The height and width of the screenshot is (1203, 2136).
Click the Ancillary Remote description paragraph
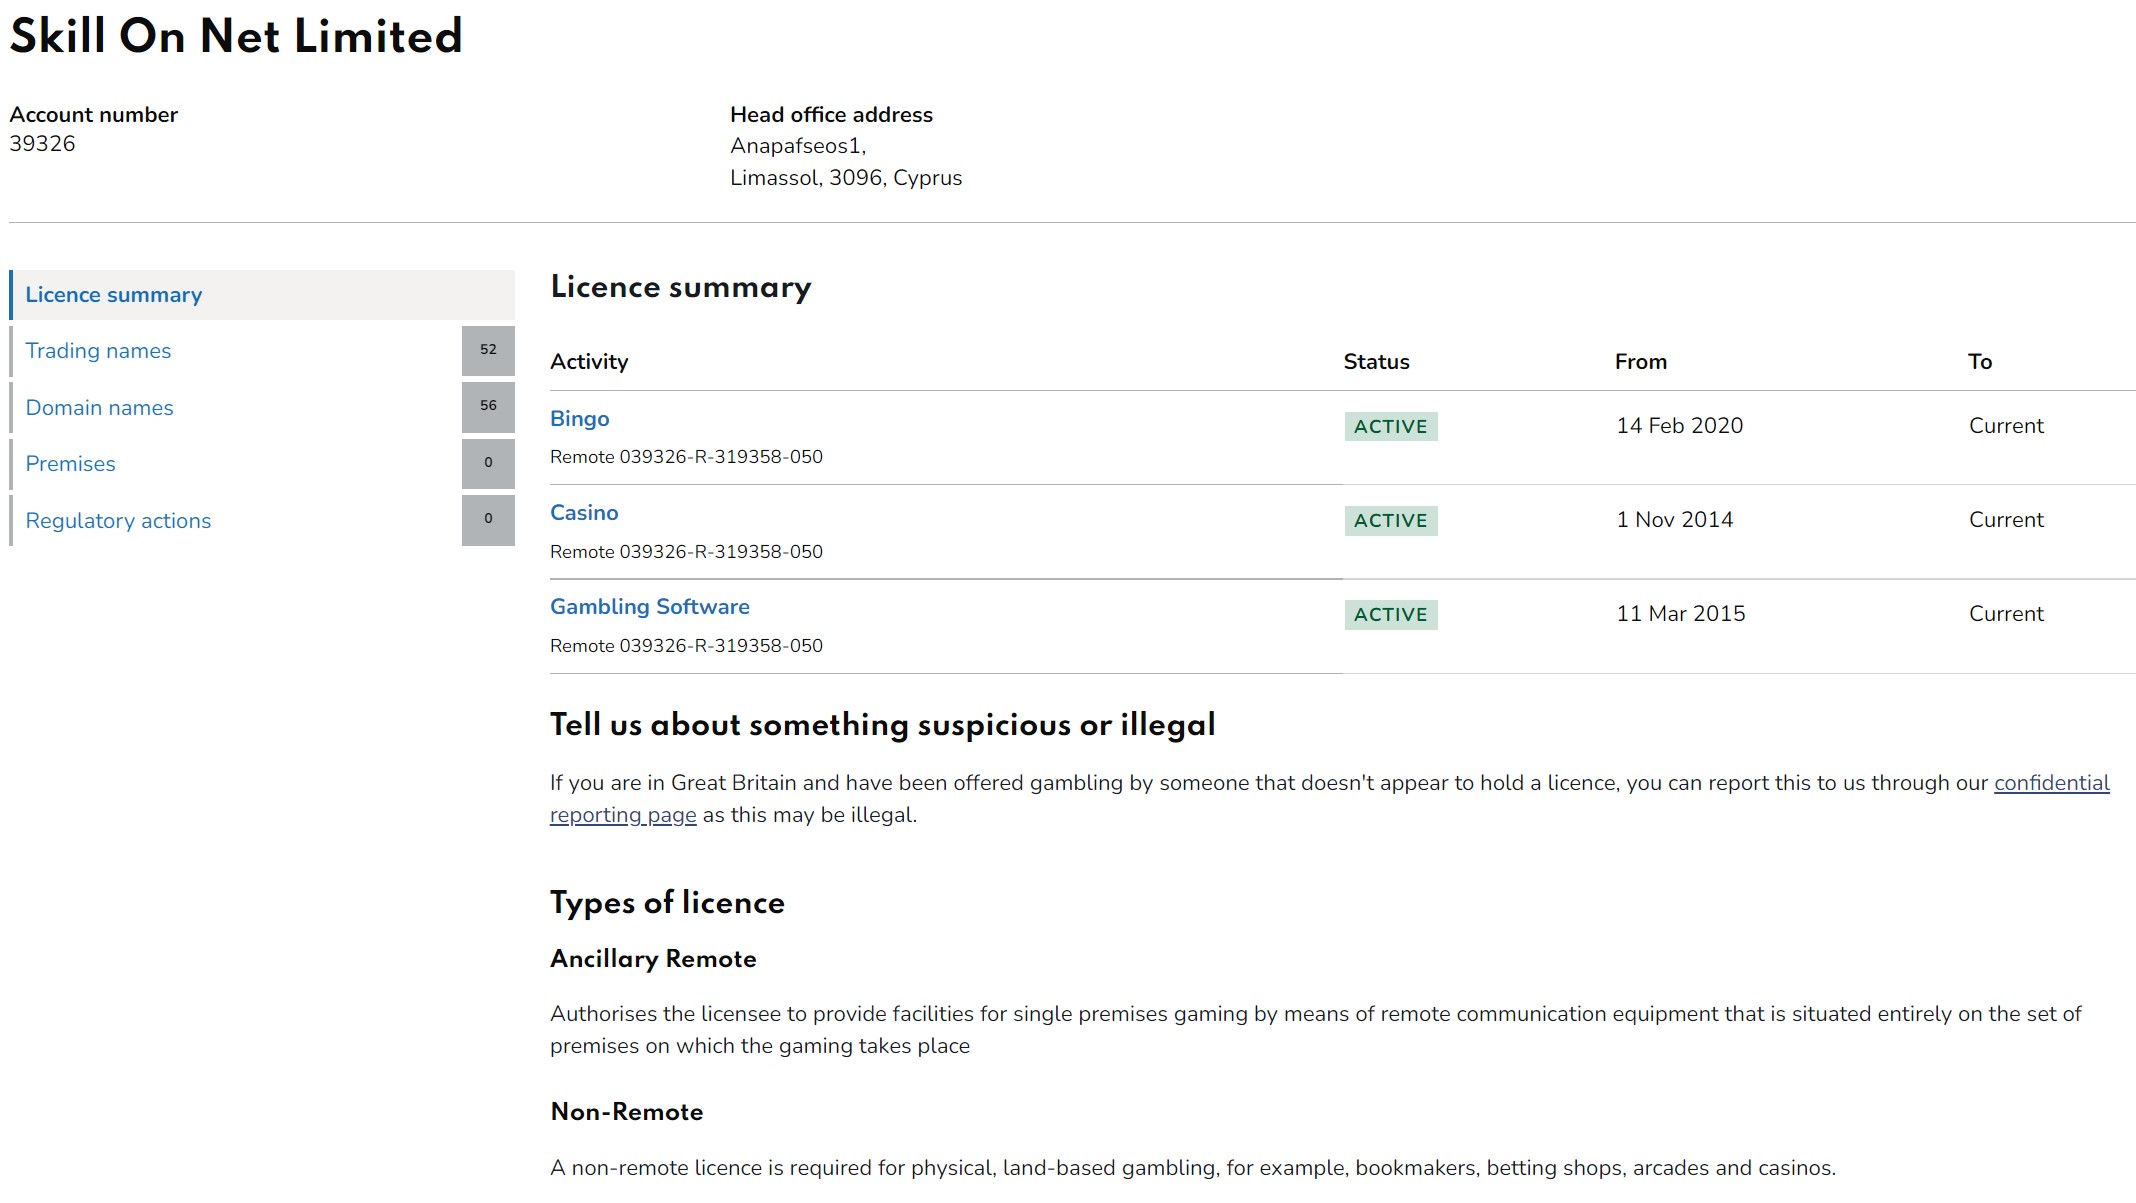click(x=1315, y=1030)
